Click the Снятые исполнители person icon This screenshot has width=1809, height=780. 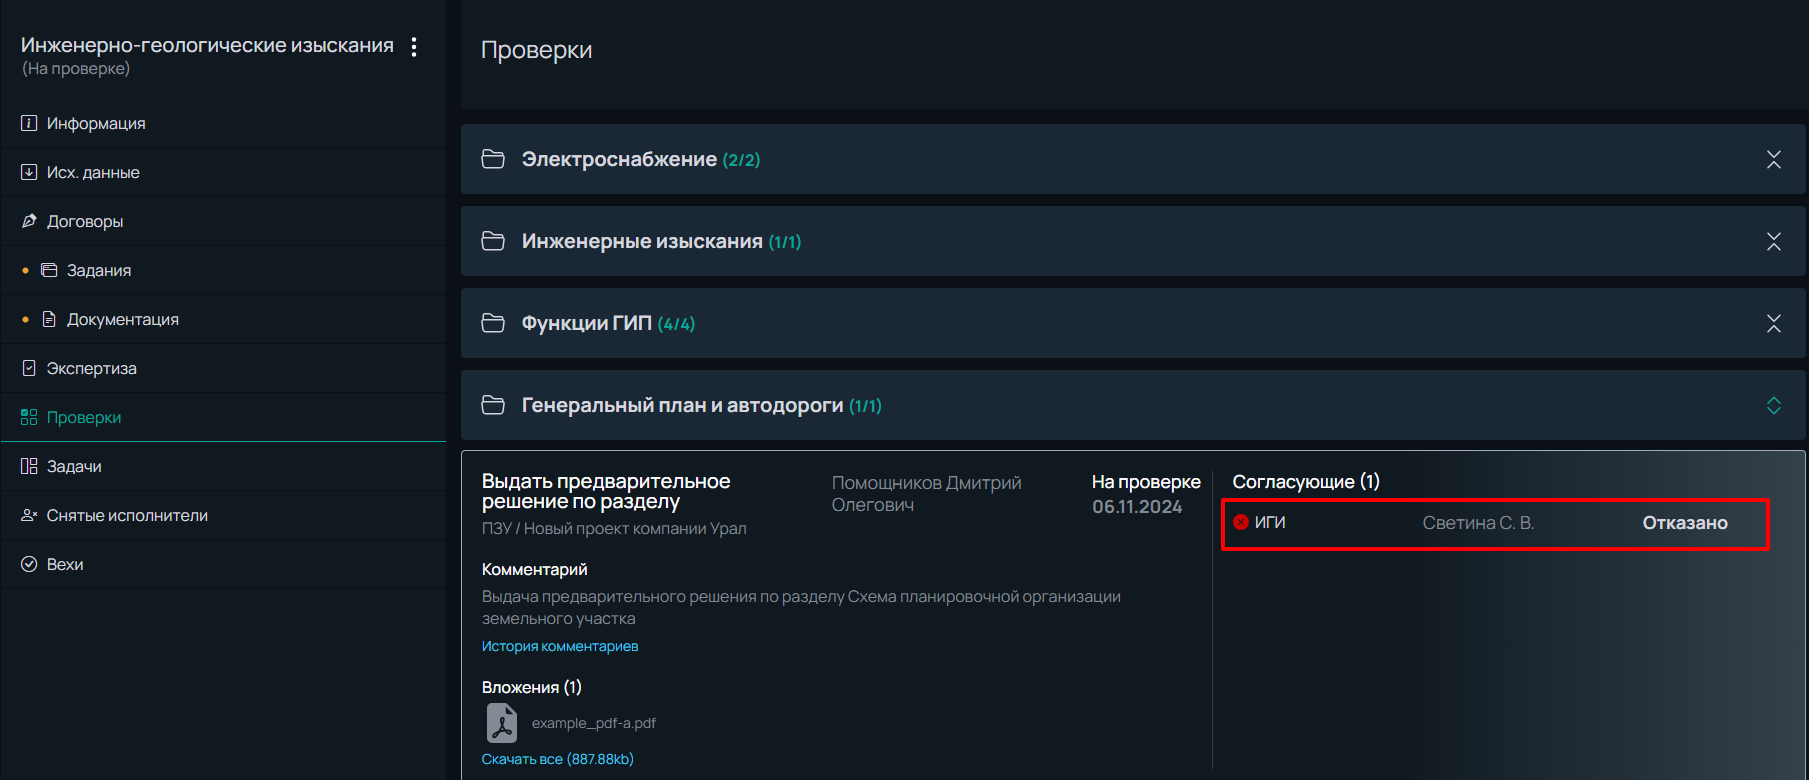(x=29, y=515)
